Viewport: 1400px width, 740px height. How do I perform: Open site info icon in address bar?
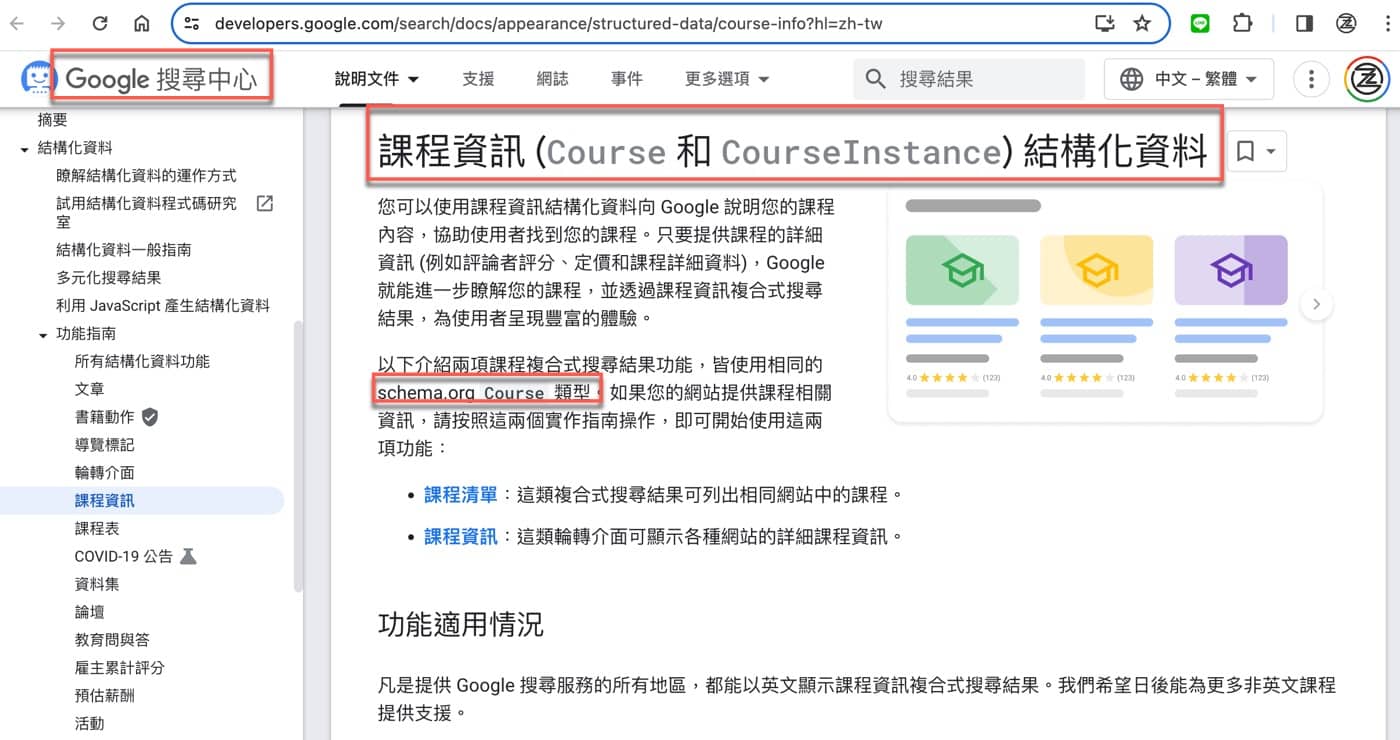(193, 23)
